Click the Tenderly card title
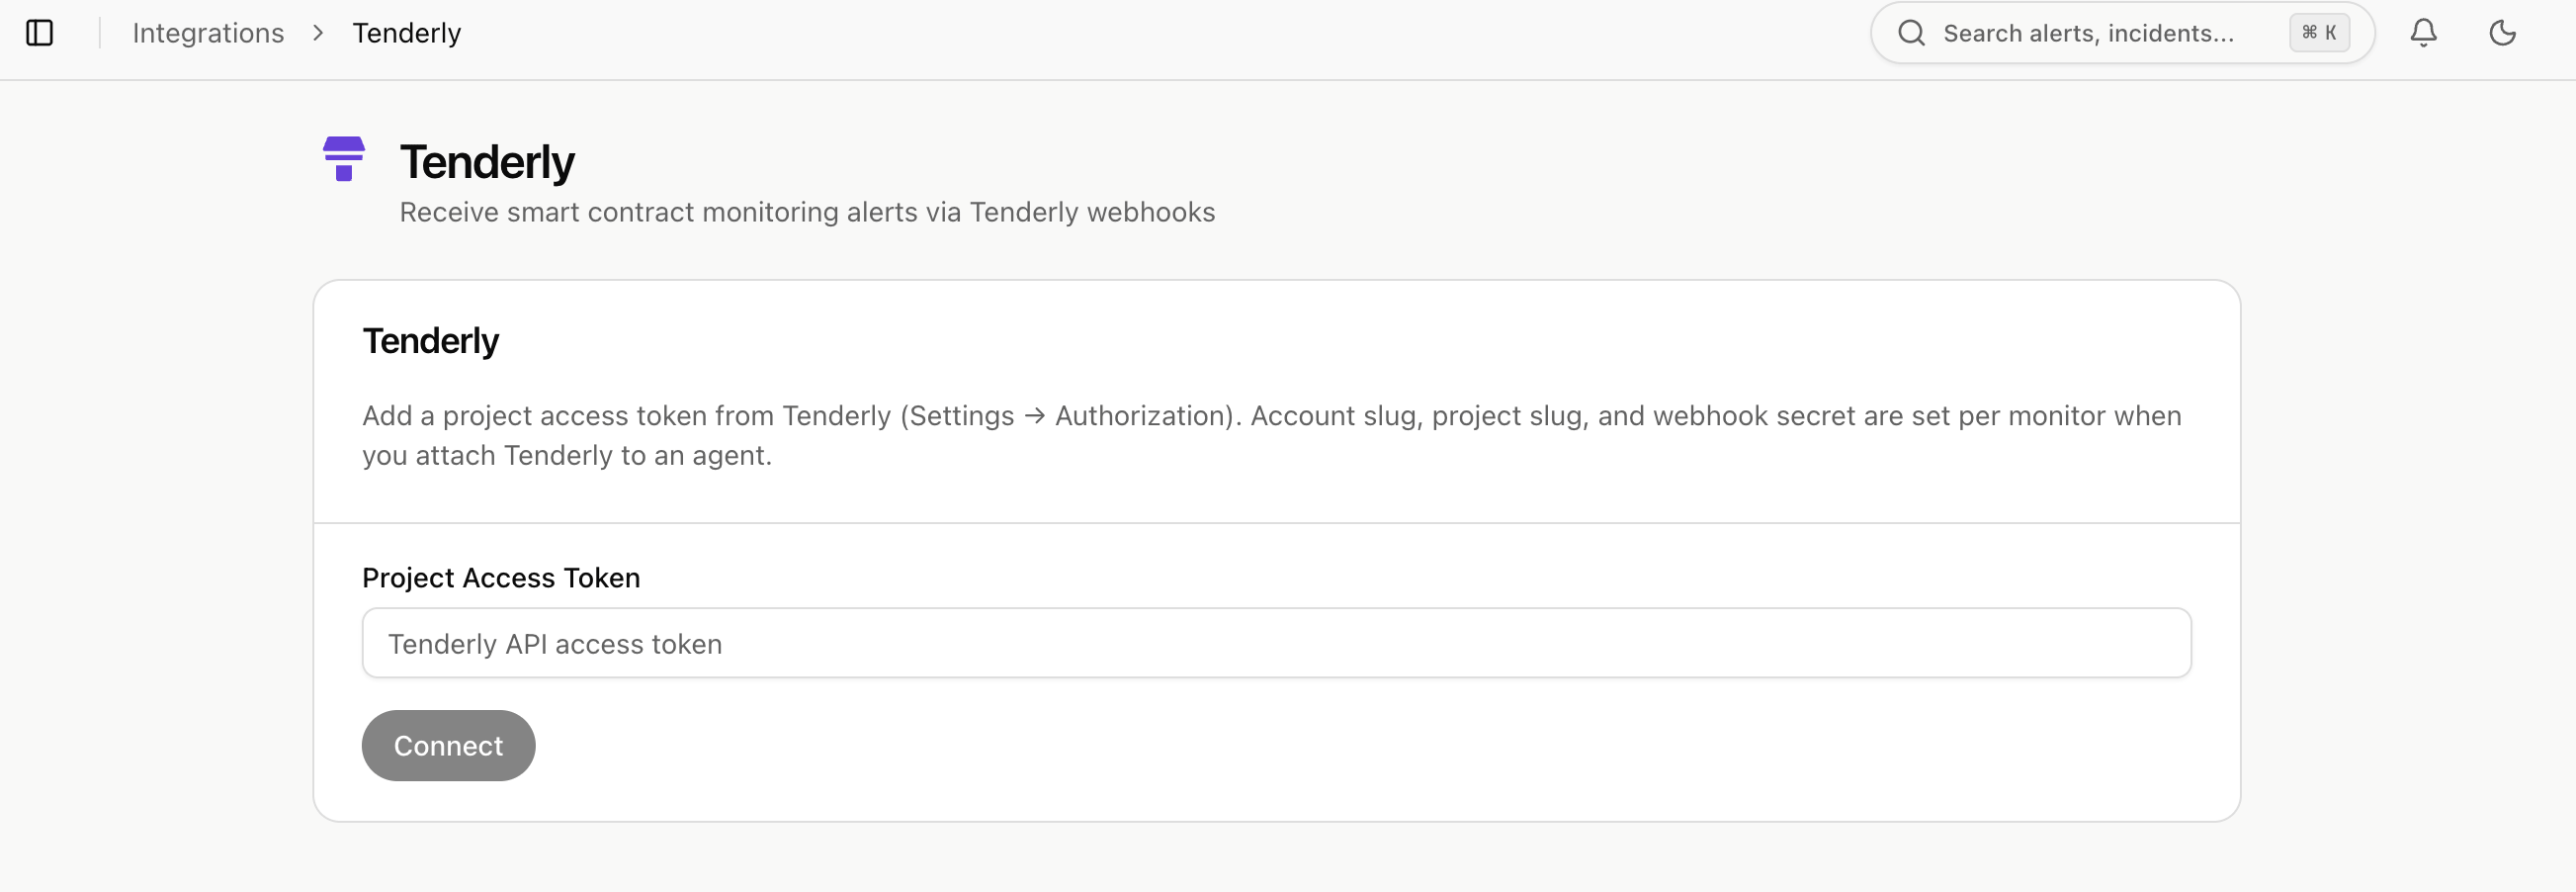 point(430,341)
